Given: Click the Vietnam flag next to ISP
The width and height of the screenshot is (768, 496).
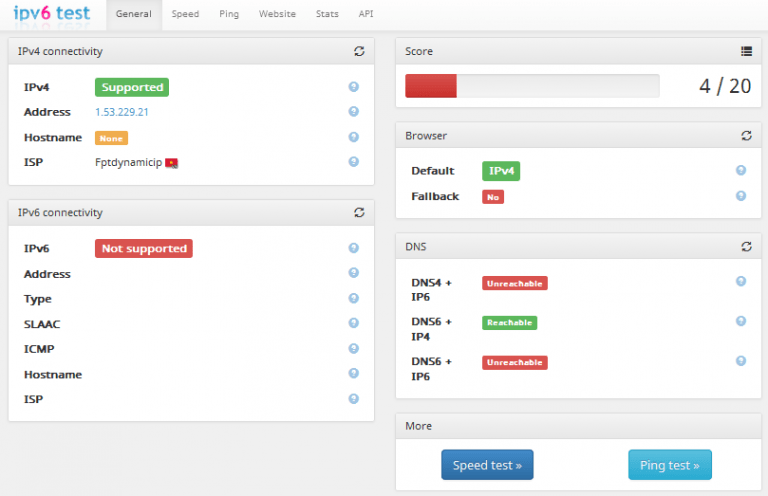Looking at the screenshot, I should pyautogui.click(x=172, y=162).
